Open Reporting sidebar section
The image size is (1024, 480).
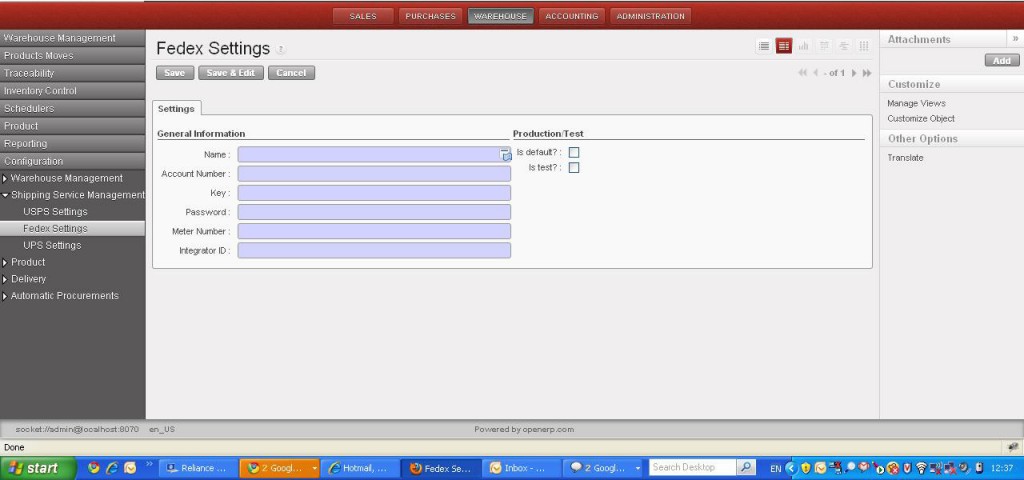click(72, 144)
